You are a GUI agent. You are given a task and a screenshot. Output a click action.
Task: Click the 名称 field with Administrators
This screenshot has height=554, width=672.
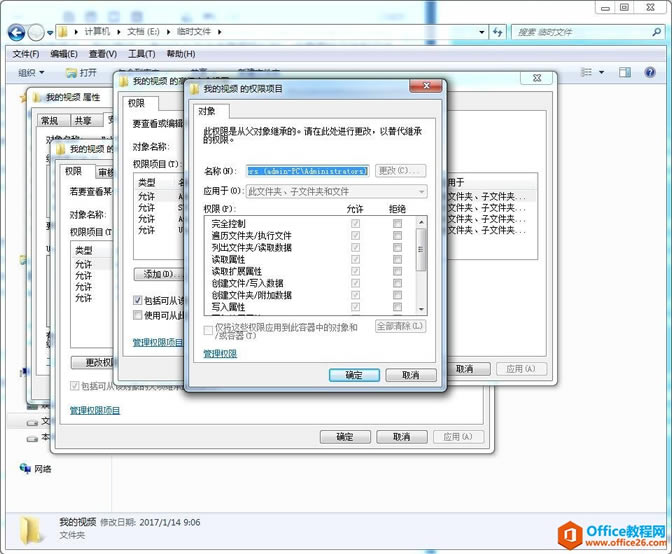(308, 171)
